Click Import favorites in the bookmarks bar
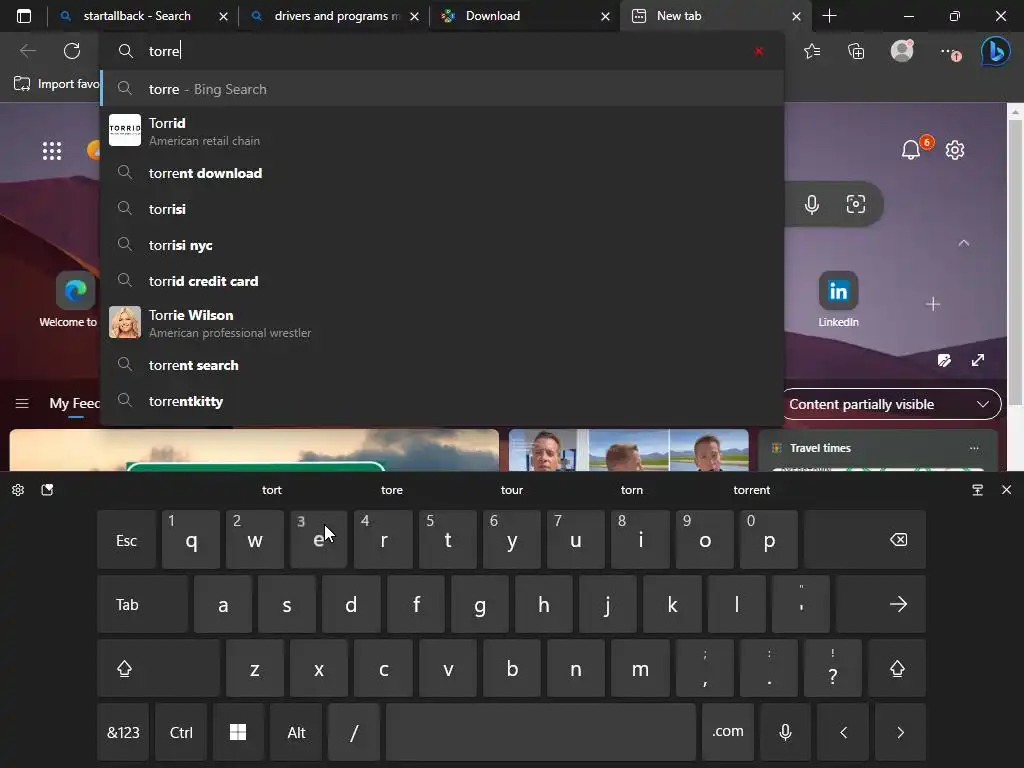The image size is (1024, 768). pyautogui.click(x=57, y=84)
